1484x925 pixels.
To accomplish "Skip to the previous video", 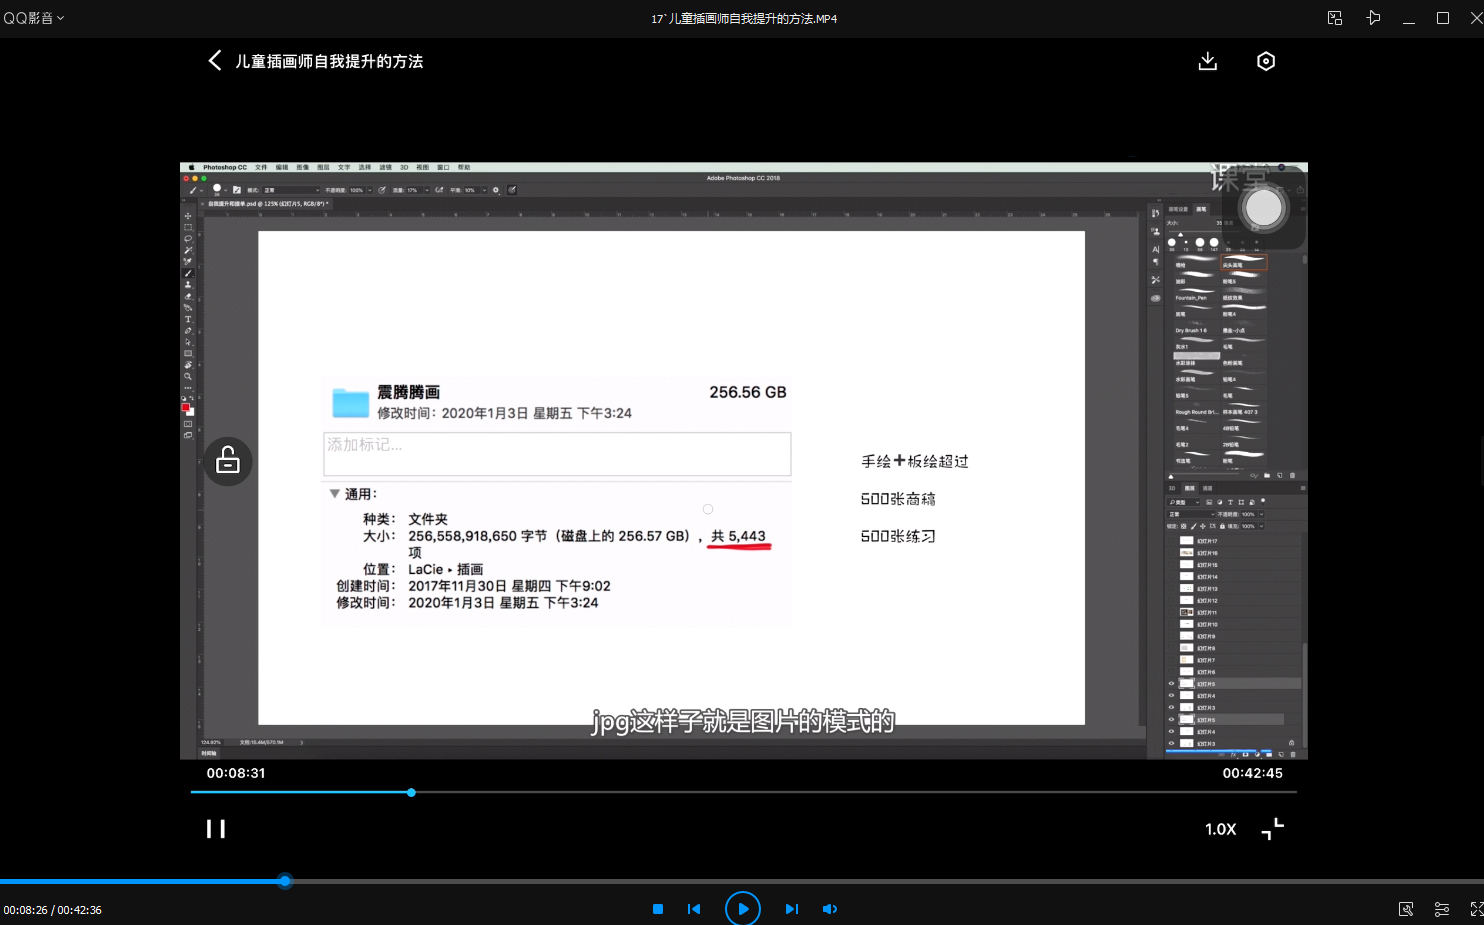I will point(694,909).
